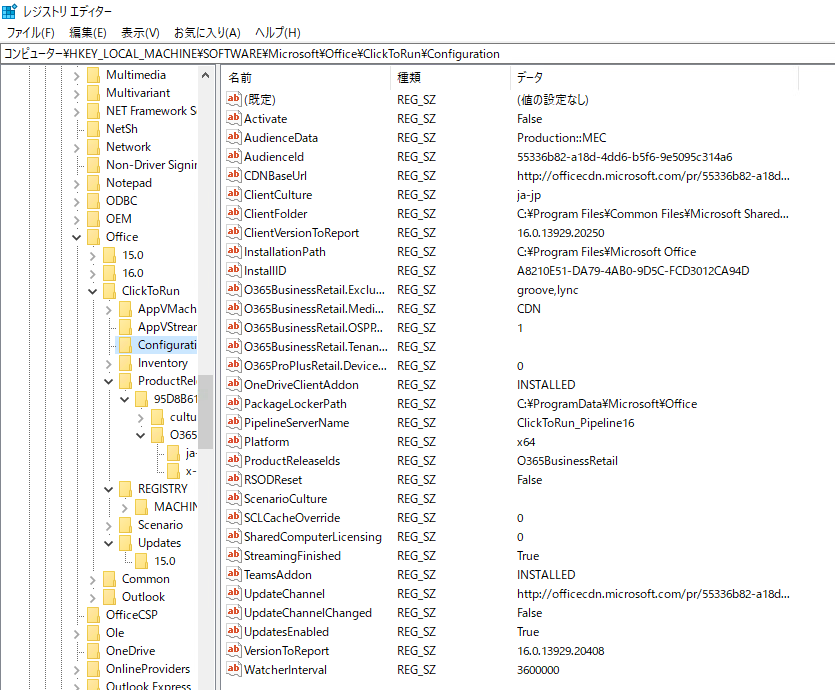Open the 編集(E) menu

click(88, 33)
